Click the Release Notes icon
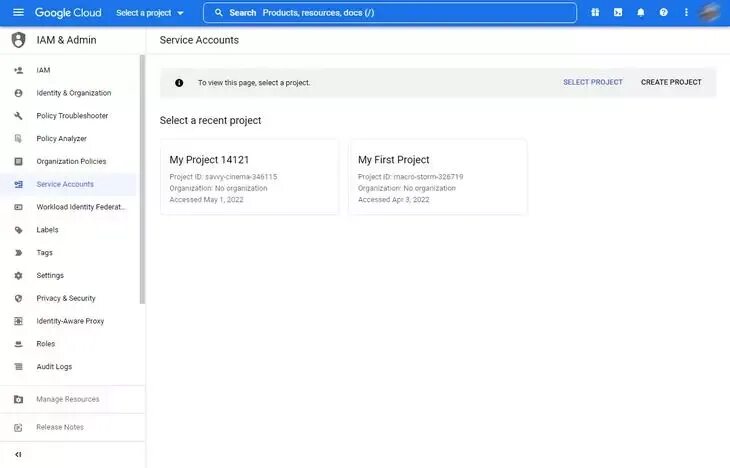The width and height of the screenshot is (730, 468). pyautogui.click(x=19, y=427)
